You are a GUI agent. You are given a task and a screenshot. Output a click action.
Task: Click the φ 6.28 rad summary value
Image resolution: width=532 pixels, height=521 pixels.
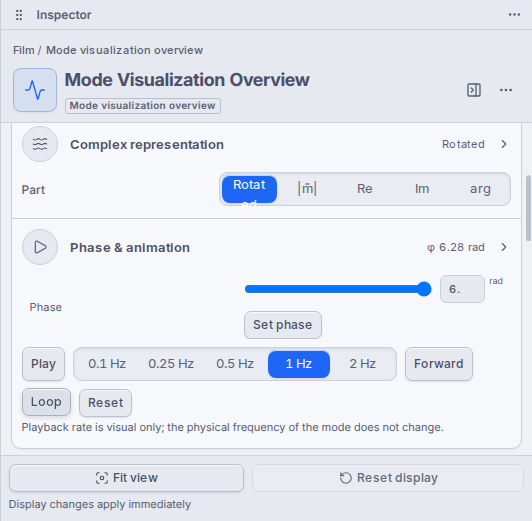[456, 247]
